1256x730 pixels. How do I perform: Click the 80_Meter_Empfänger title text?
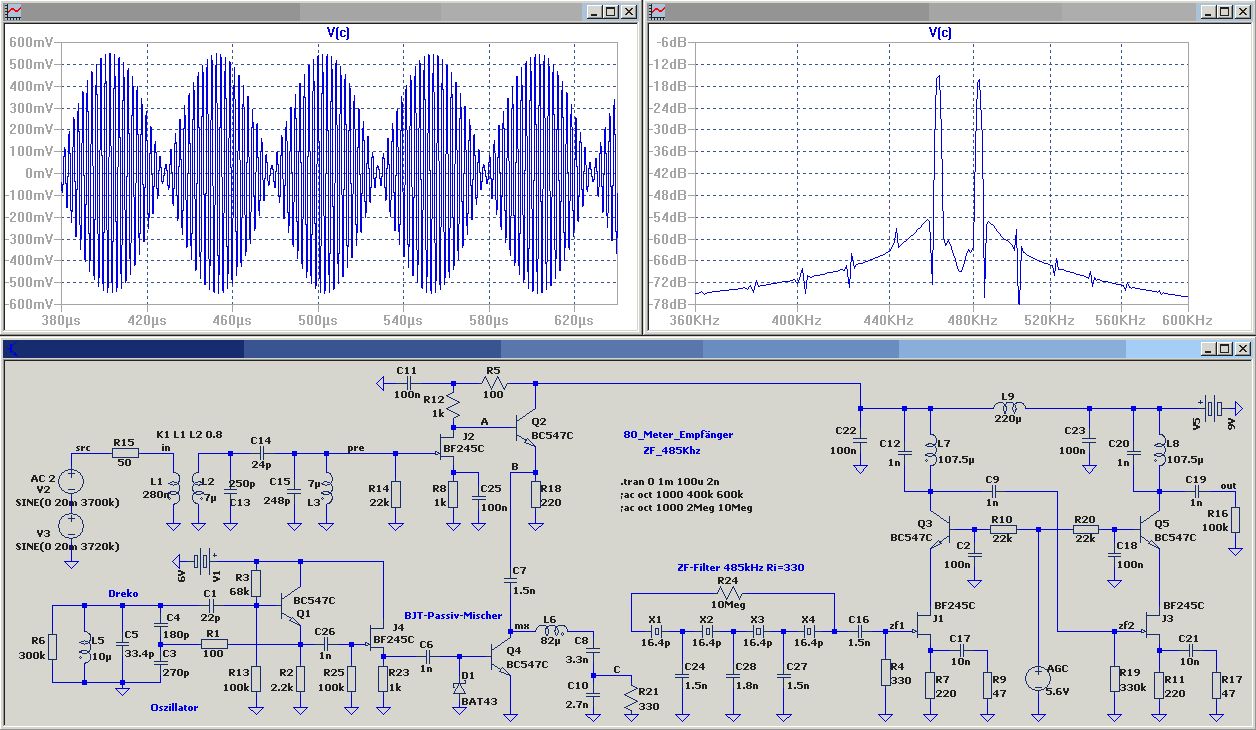677,435
